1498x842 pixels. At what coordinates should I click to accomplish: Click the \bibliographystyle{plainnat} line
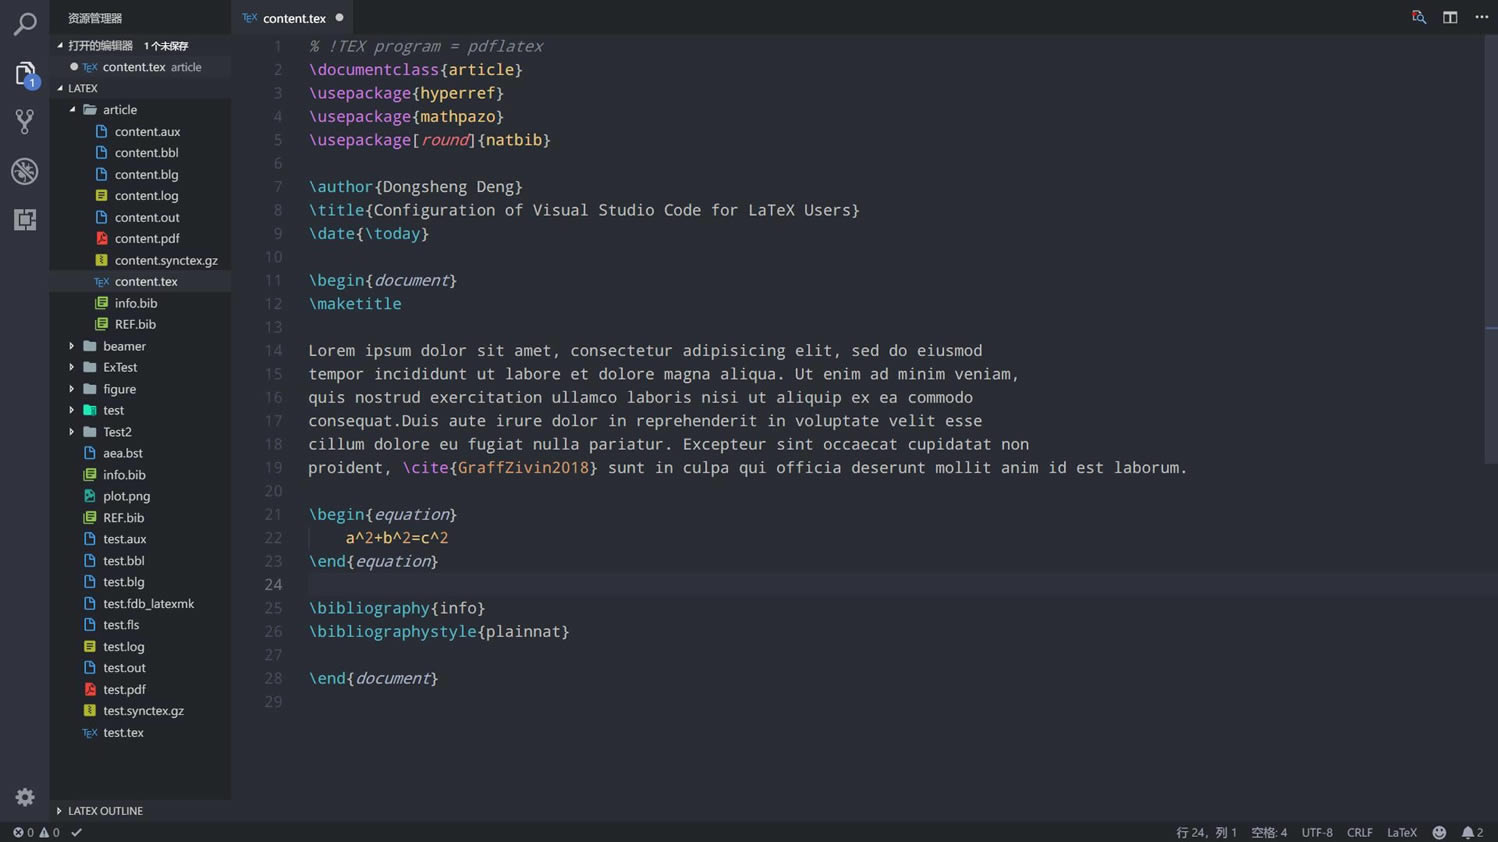(x=439, y=632)
